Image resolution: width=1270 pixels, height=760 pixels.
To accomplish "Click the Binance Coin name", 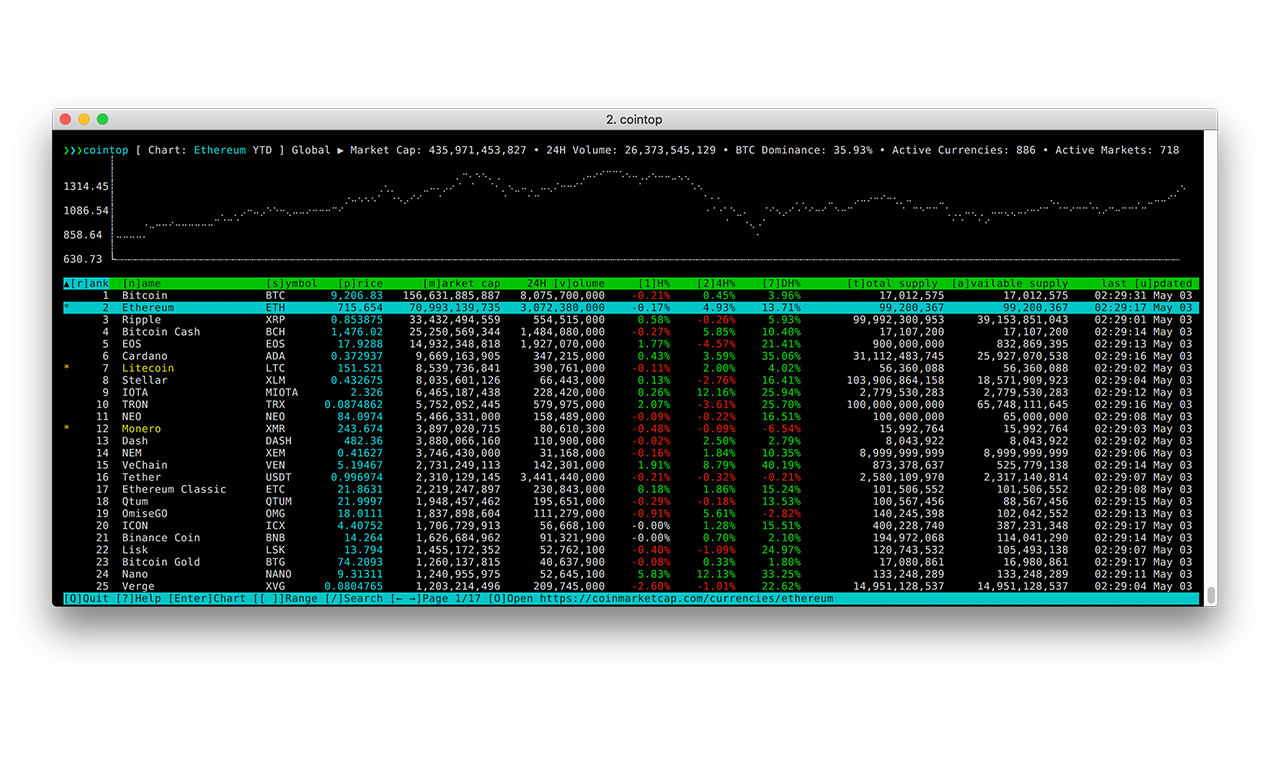I will (161, 537).
